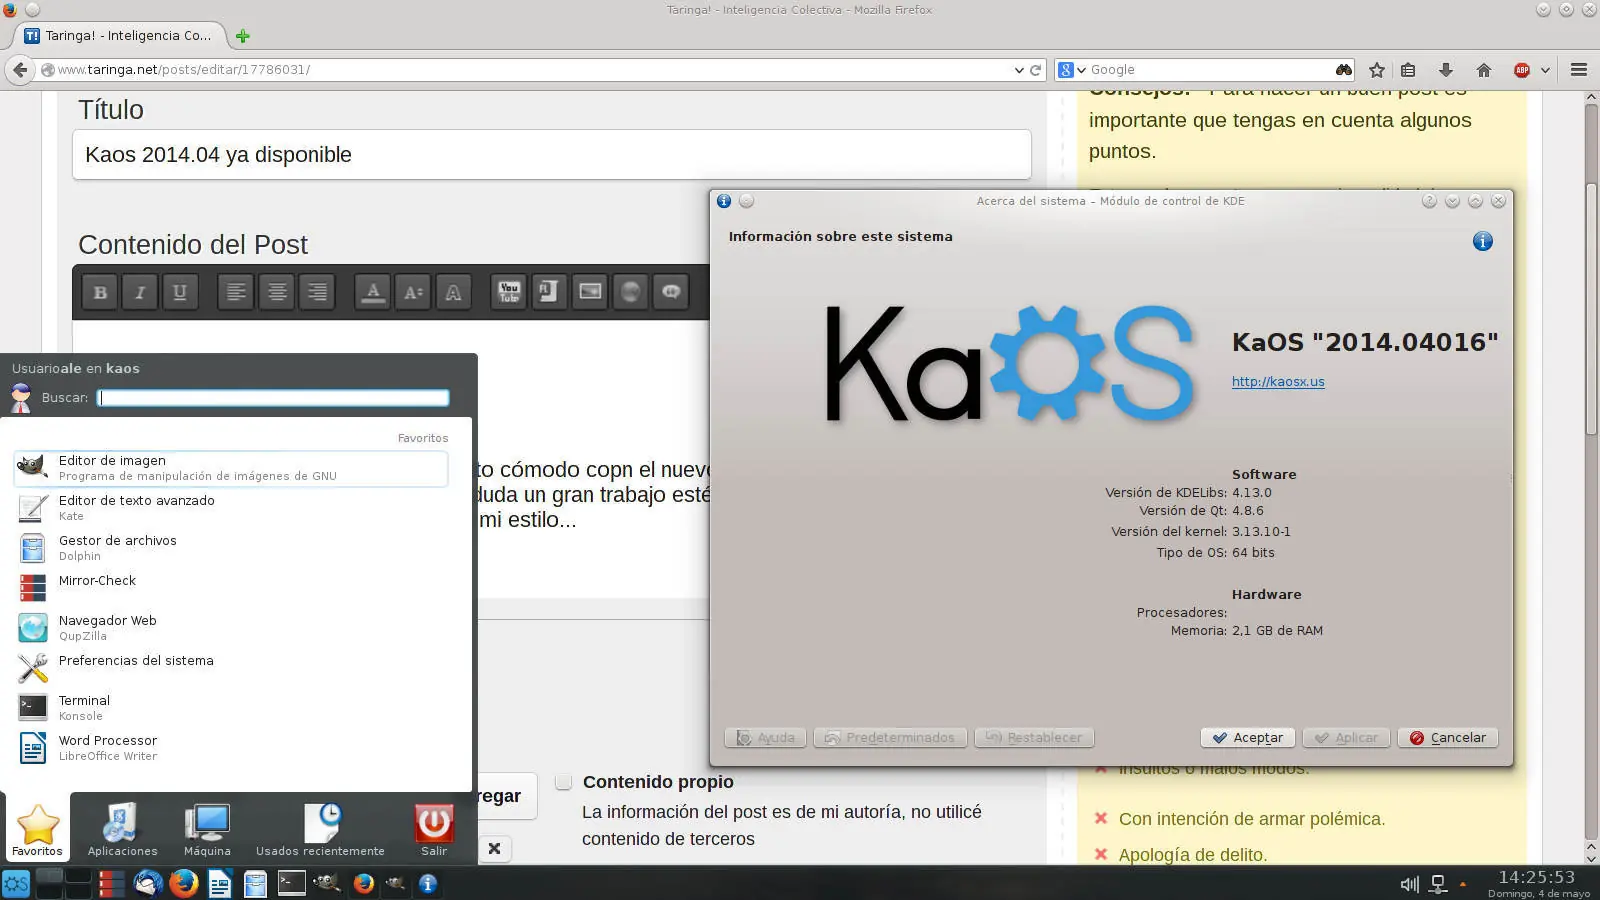Insert a hyperlink with the globe icon
Viewport: 1600px width, 900px height.
630,292
